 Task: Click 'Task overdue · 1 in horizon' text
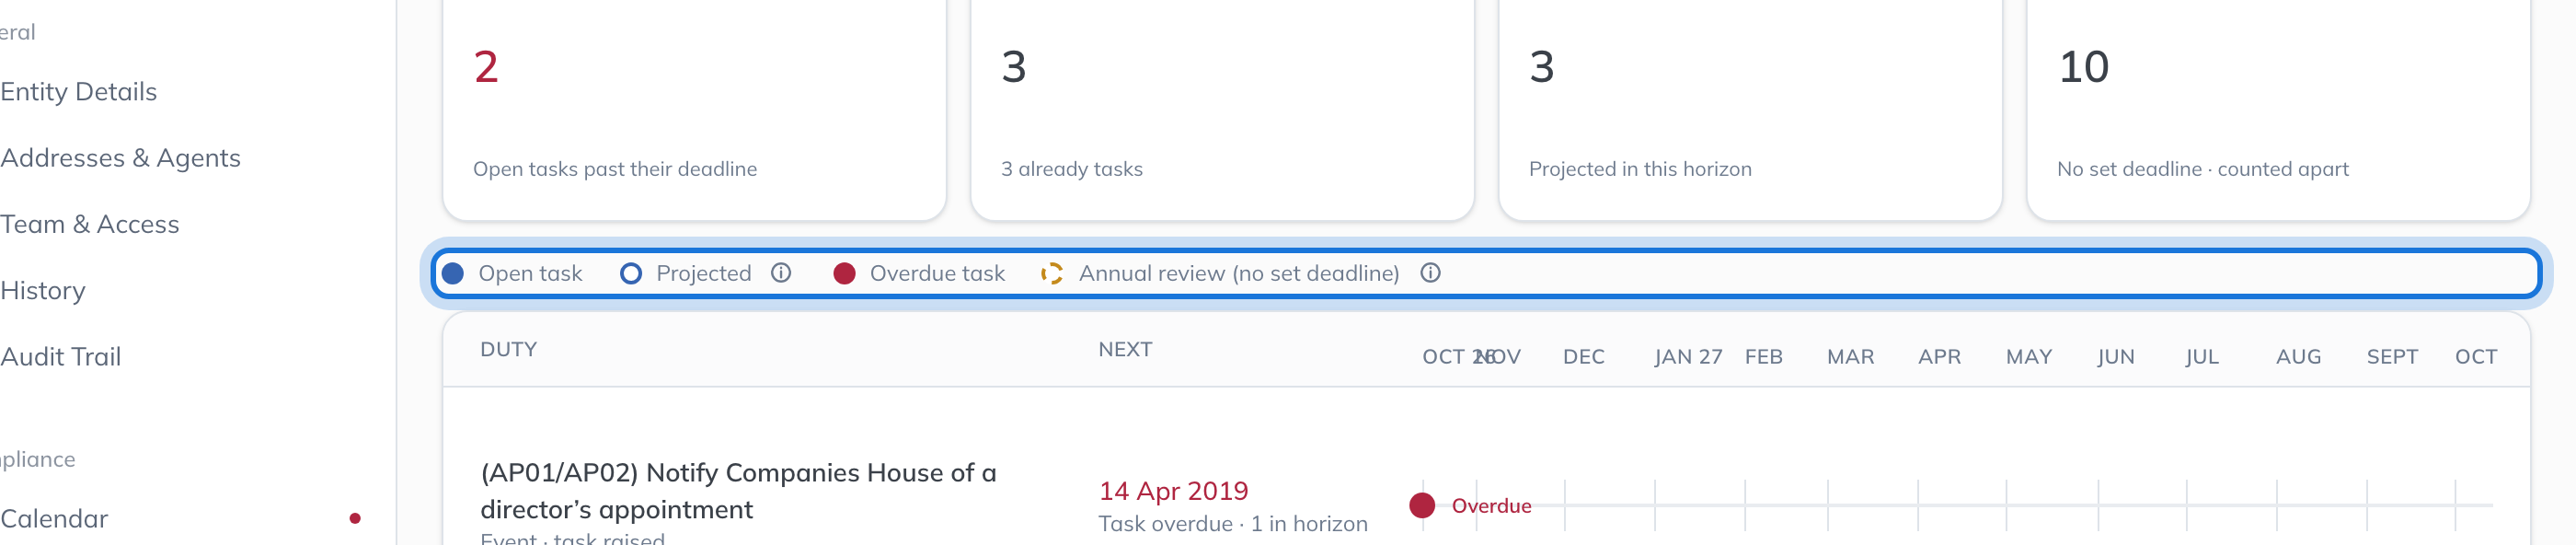1233,524
